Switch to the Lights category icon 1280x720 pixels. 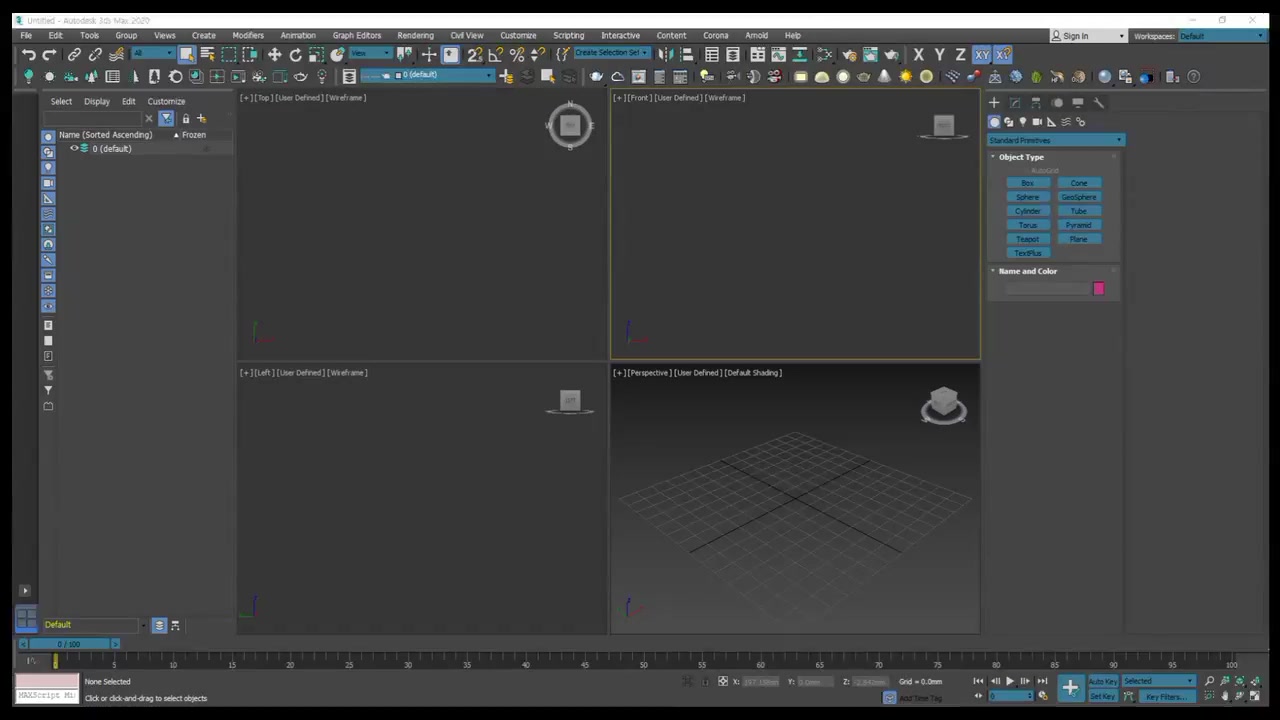coord(1022,122)
